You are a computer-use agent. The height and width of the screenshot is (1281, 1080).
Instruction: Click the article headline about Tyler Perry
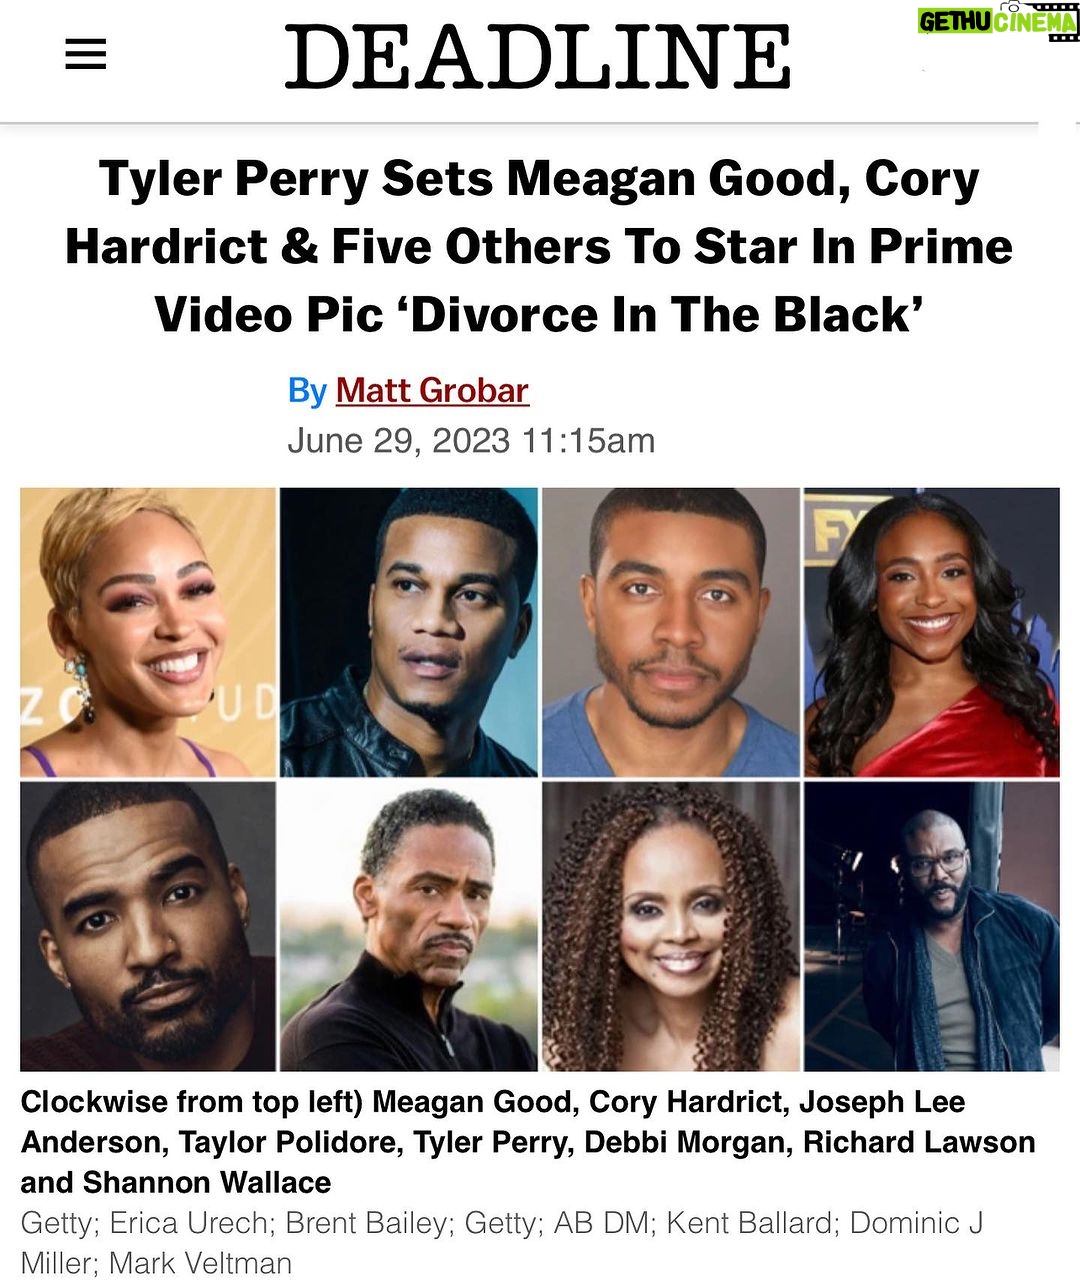click(x=539, y=247)
